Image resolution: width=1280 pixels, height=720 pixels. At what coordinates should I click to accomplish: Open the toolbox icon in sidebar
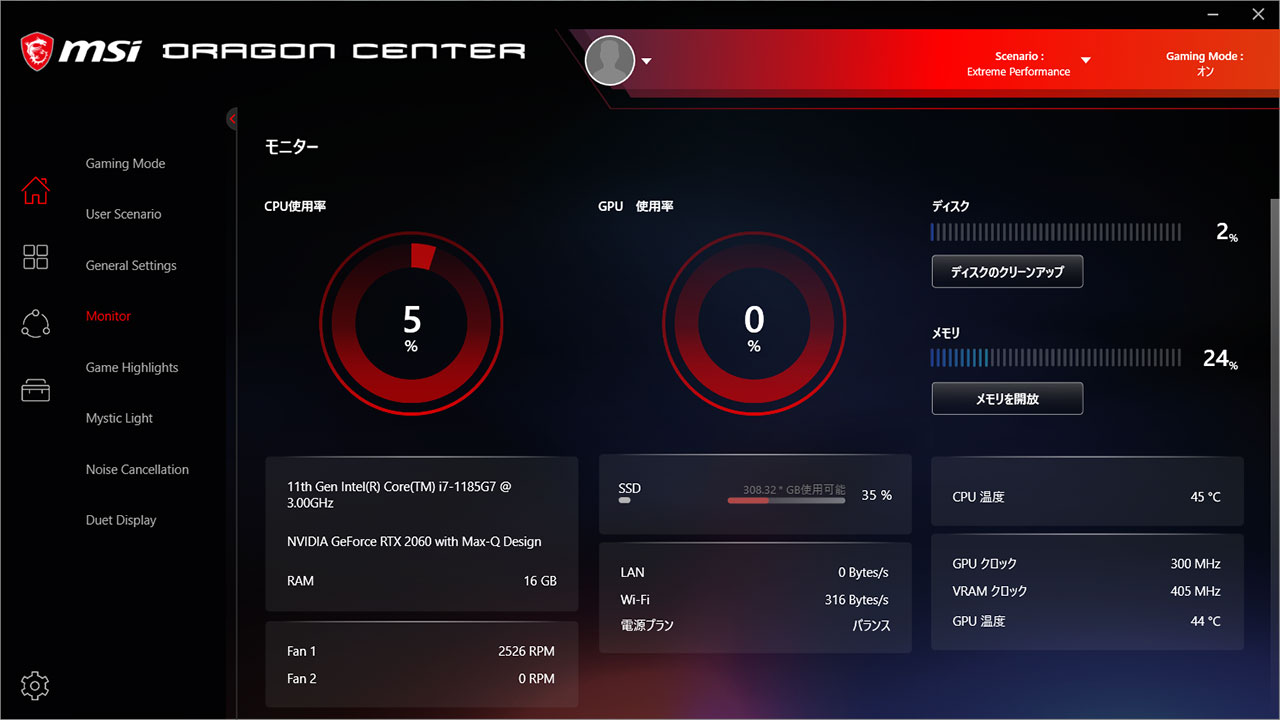(x=35, y=390)
